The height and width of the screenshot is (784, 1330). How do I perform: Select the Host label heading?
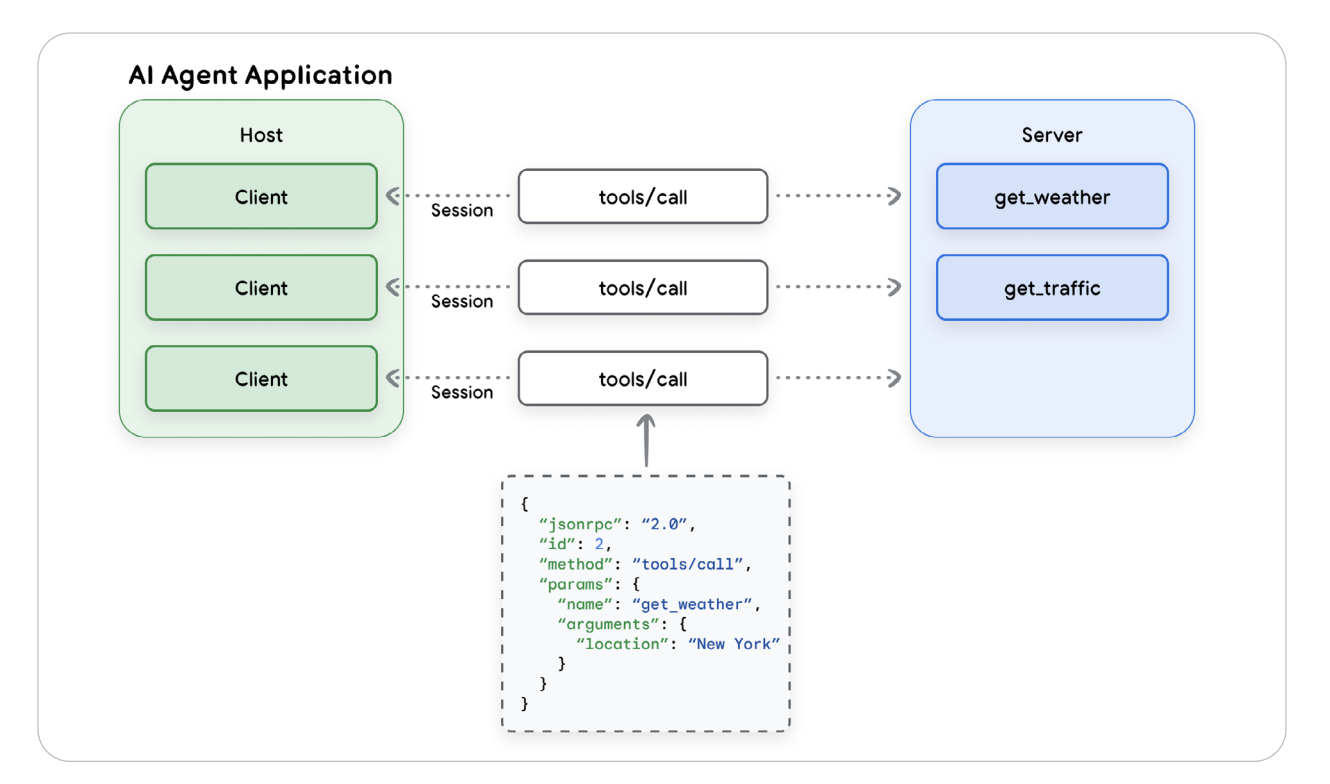click(261, 135)
